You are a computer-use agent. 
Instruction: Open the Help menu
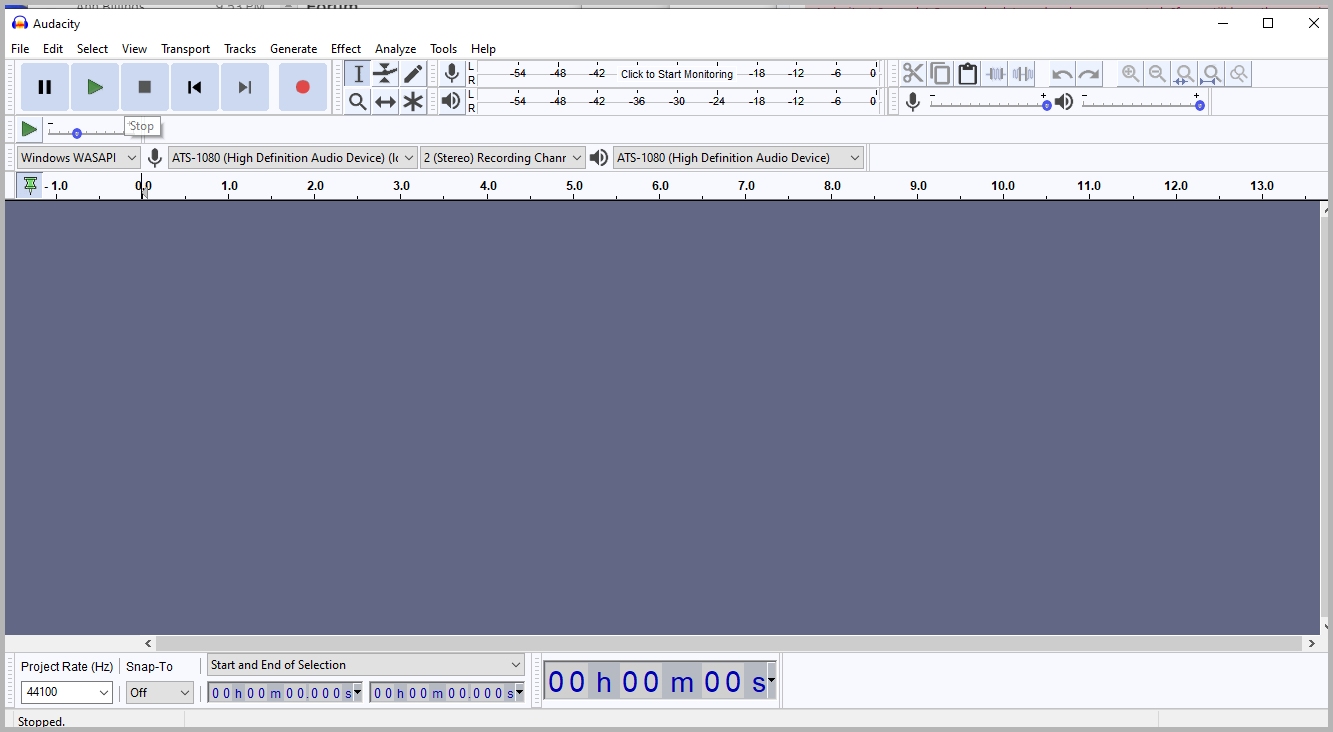pyautogui.click(x=483, y=49)
